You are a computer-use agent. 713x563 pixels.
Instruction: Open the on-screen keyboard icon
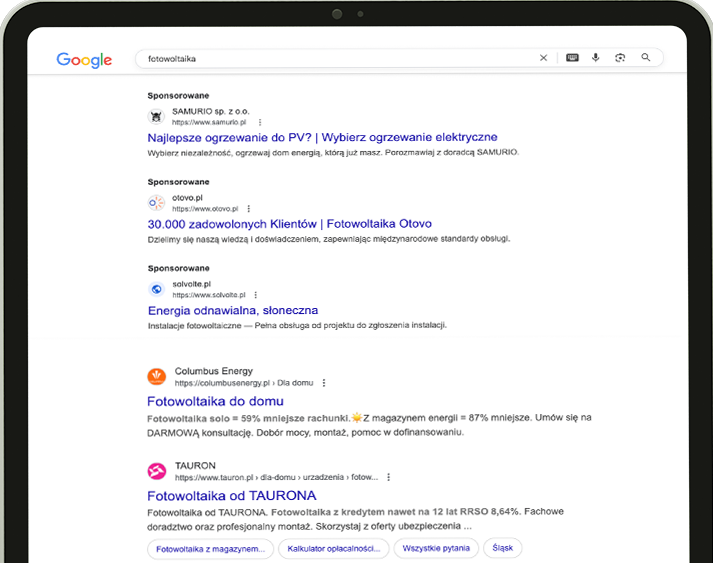pyautogui.click(x=572, y=57)
